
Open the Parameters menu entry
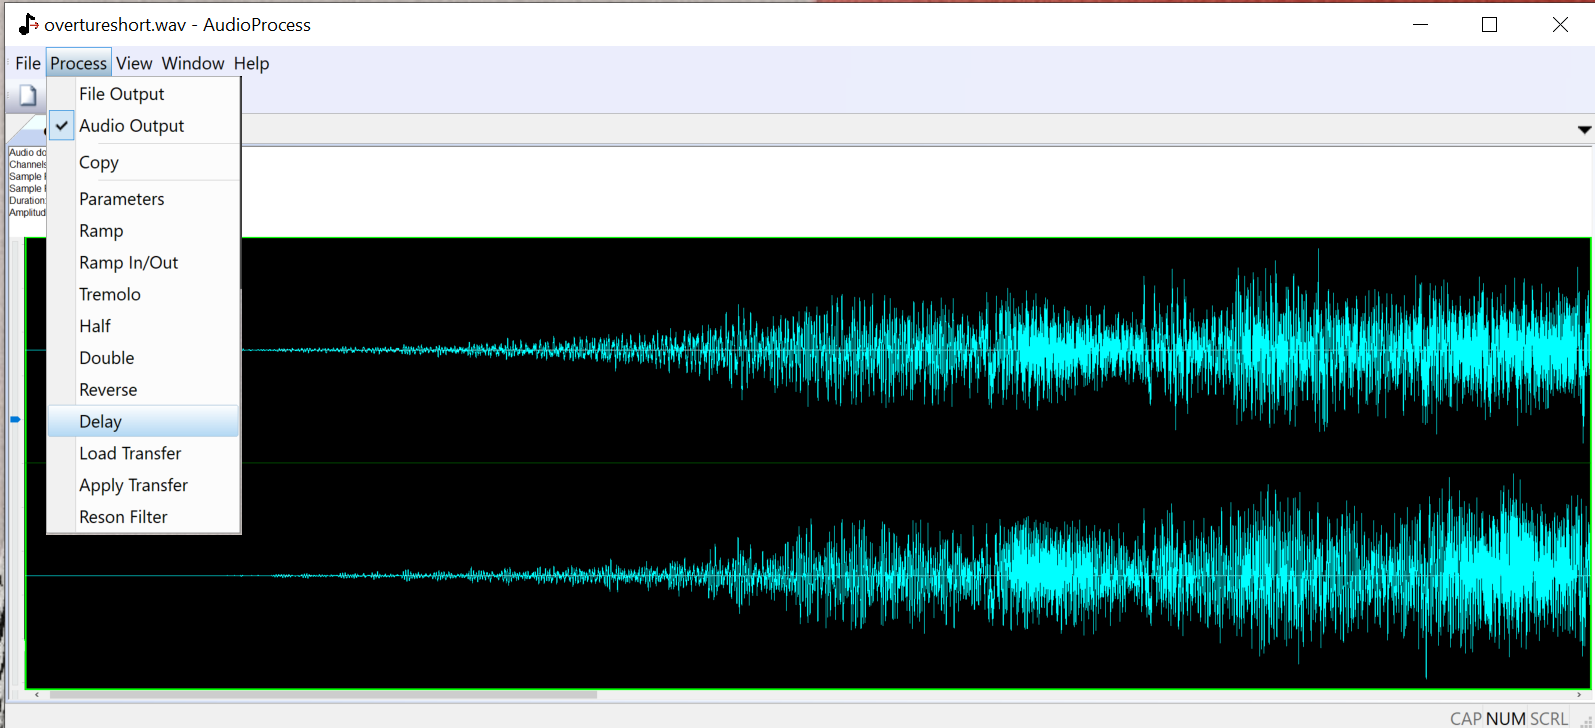click(x=122, y=199)
